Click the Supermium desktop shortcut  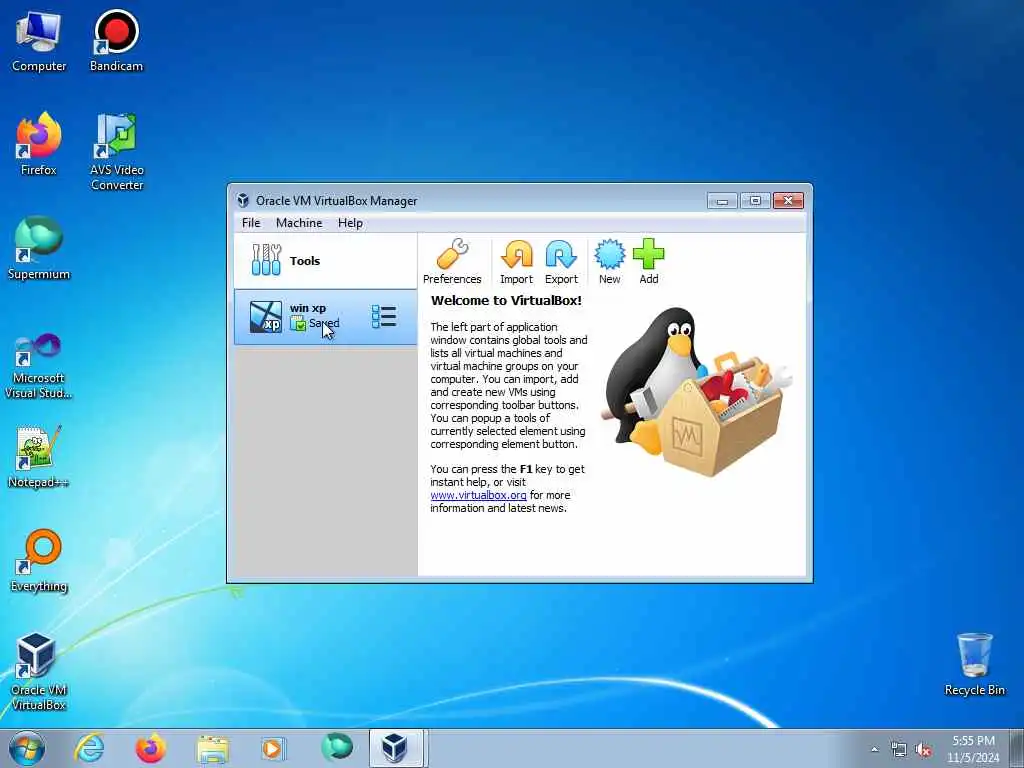(x=39, y=248)
